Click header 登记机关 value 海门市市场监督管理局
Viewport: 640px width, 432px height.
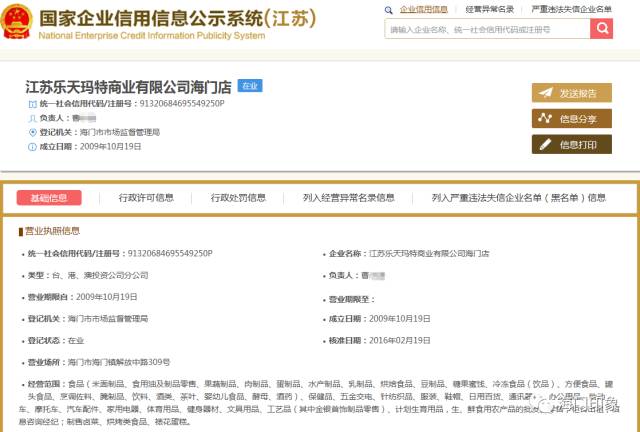click(x=120, y=132)
